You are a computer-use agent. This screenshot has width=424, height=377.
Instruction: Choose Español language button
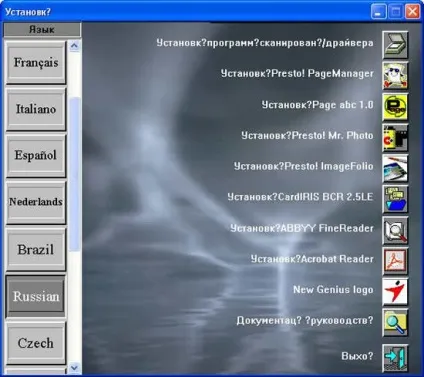(36, 156)
